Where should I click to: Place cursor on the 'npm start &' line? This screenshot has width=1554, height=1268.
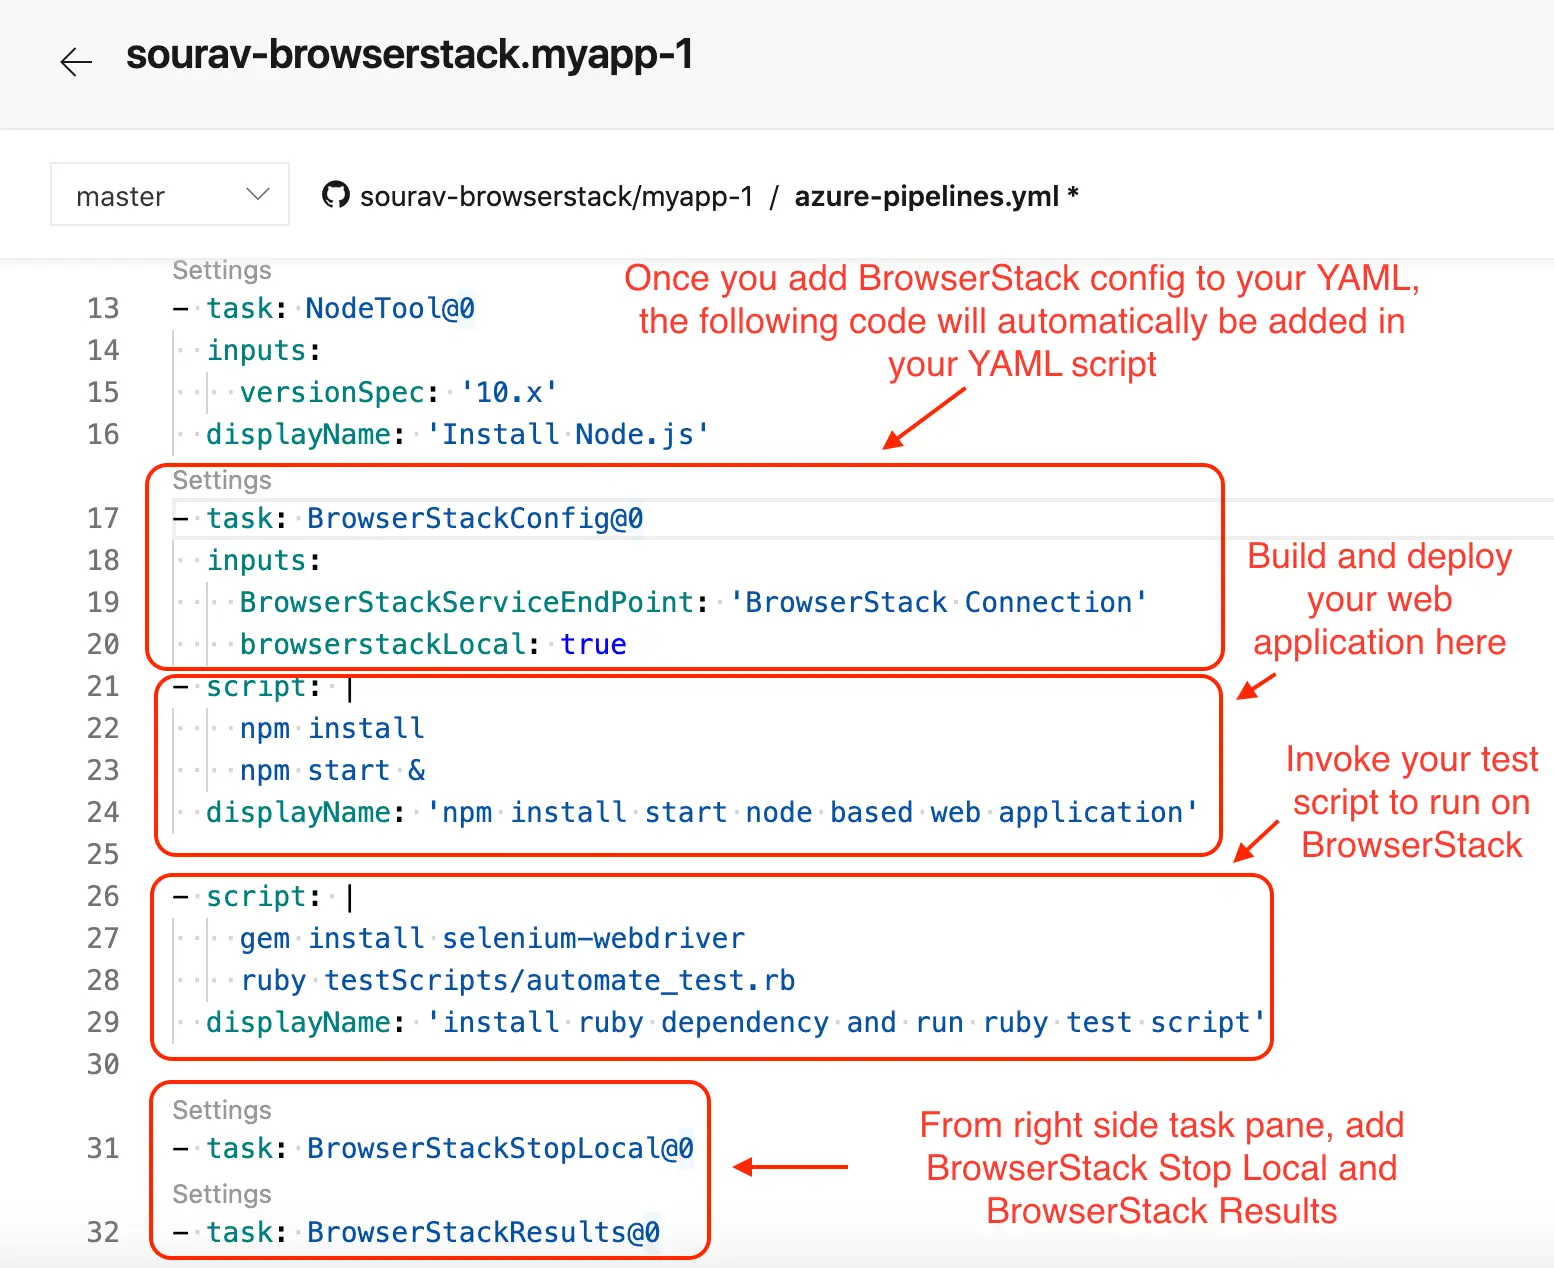332,770
